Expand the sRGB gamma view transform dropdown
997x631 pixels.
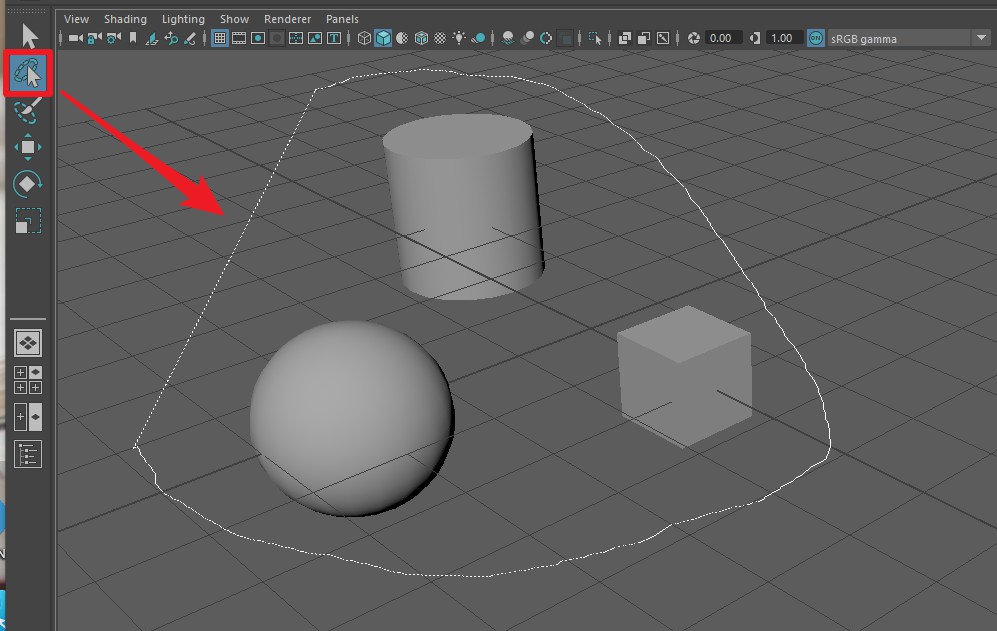point(980,38)
